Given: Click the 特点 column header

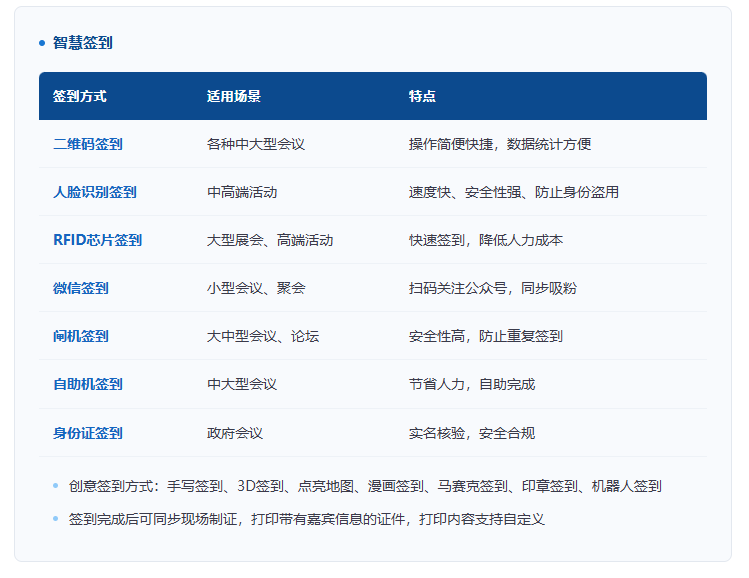Looking at the screenshot, I should [x=422, y=96].
